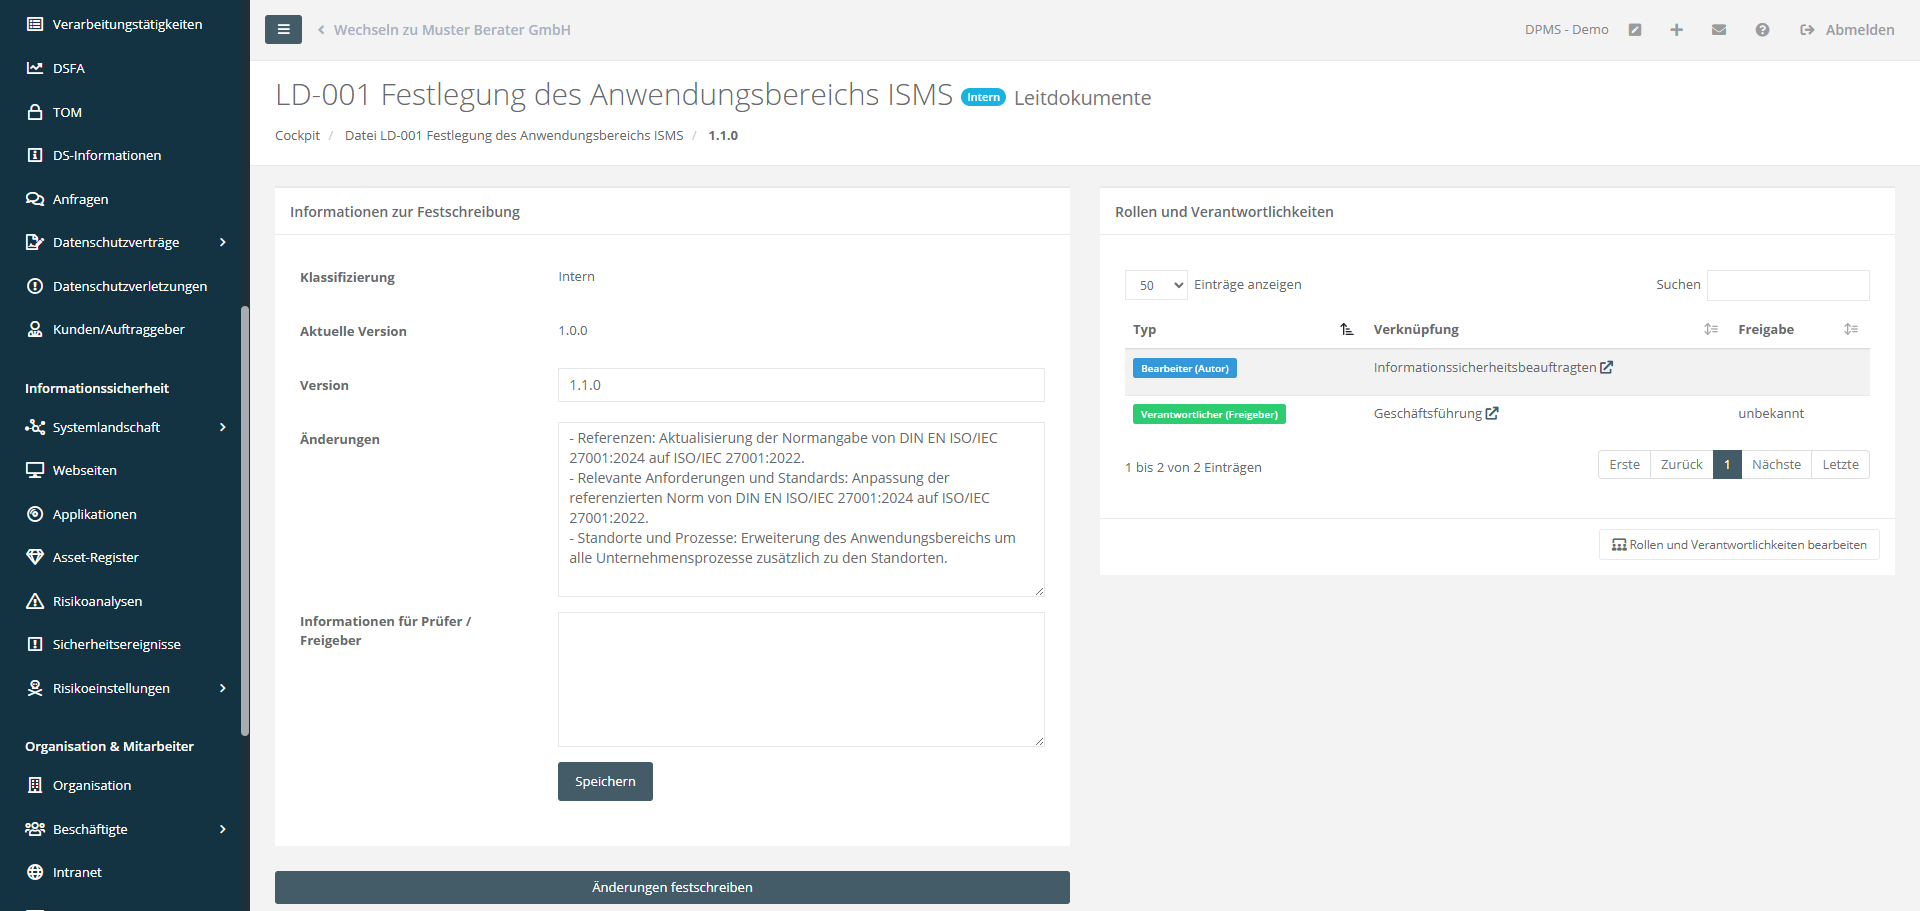The width and height of the screenshot is (1920, 911).
Task: Click the Applikationen sidebar icon
Action: click(x=35, y=514)
